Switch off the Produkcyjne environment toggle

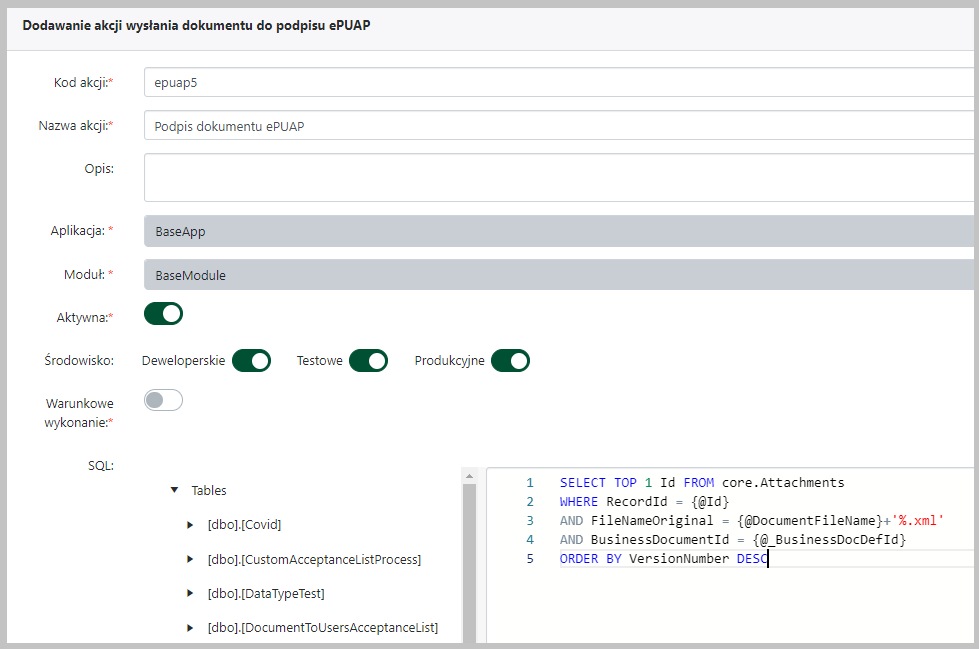509,360
